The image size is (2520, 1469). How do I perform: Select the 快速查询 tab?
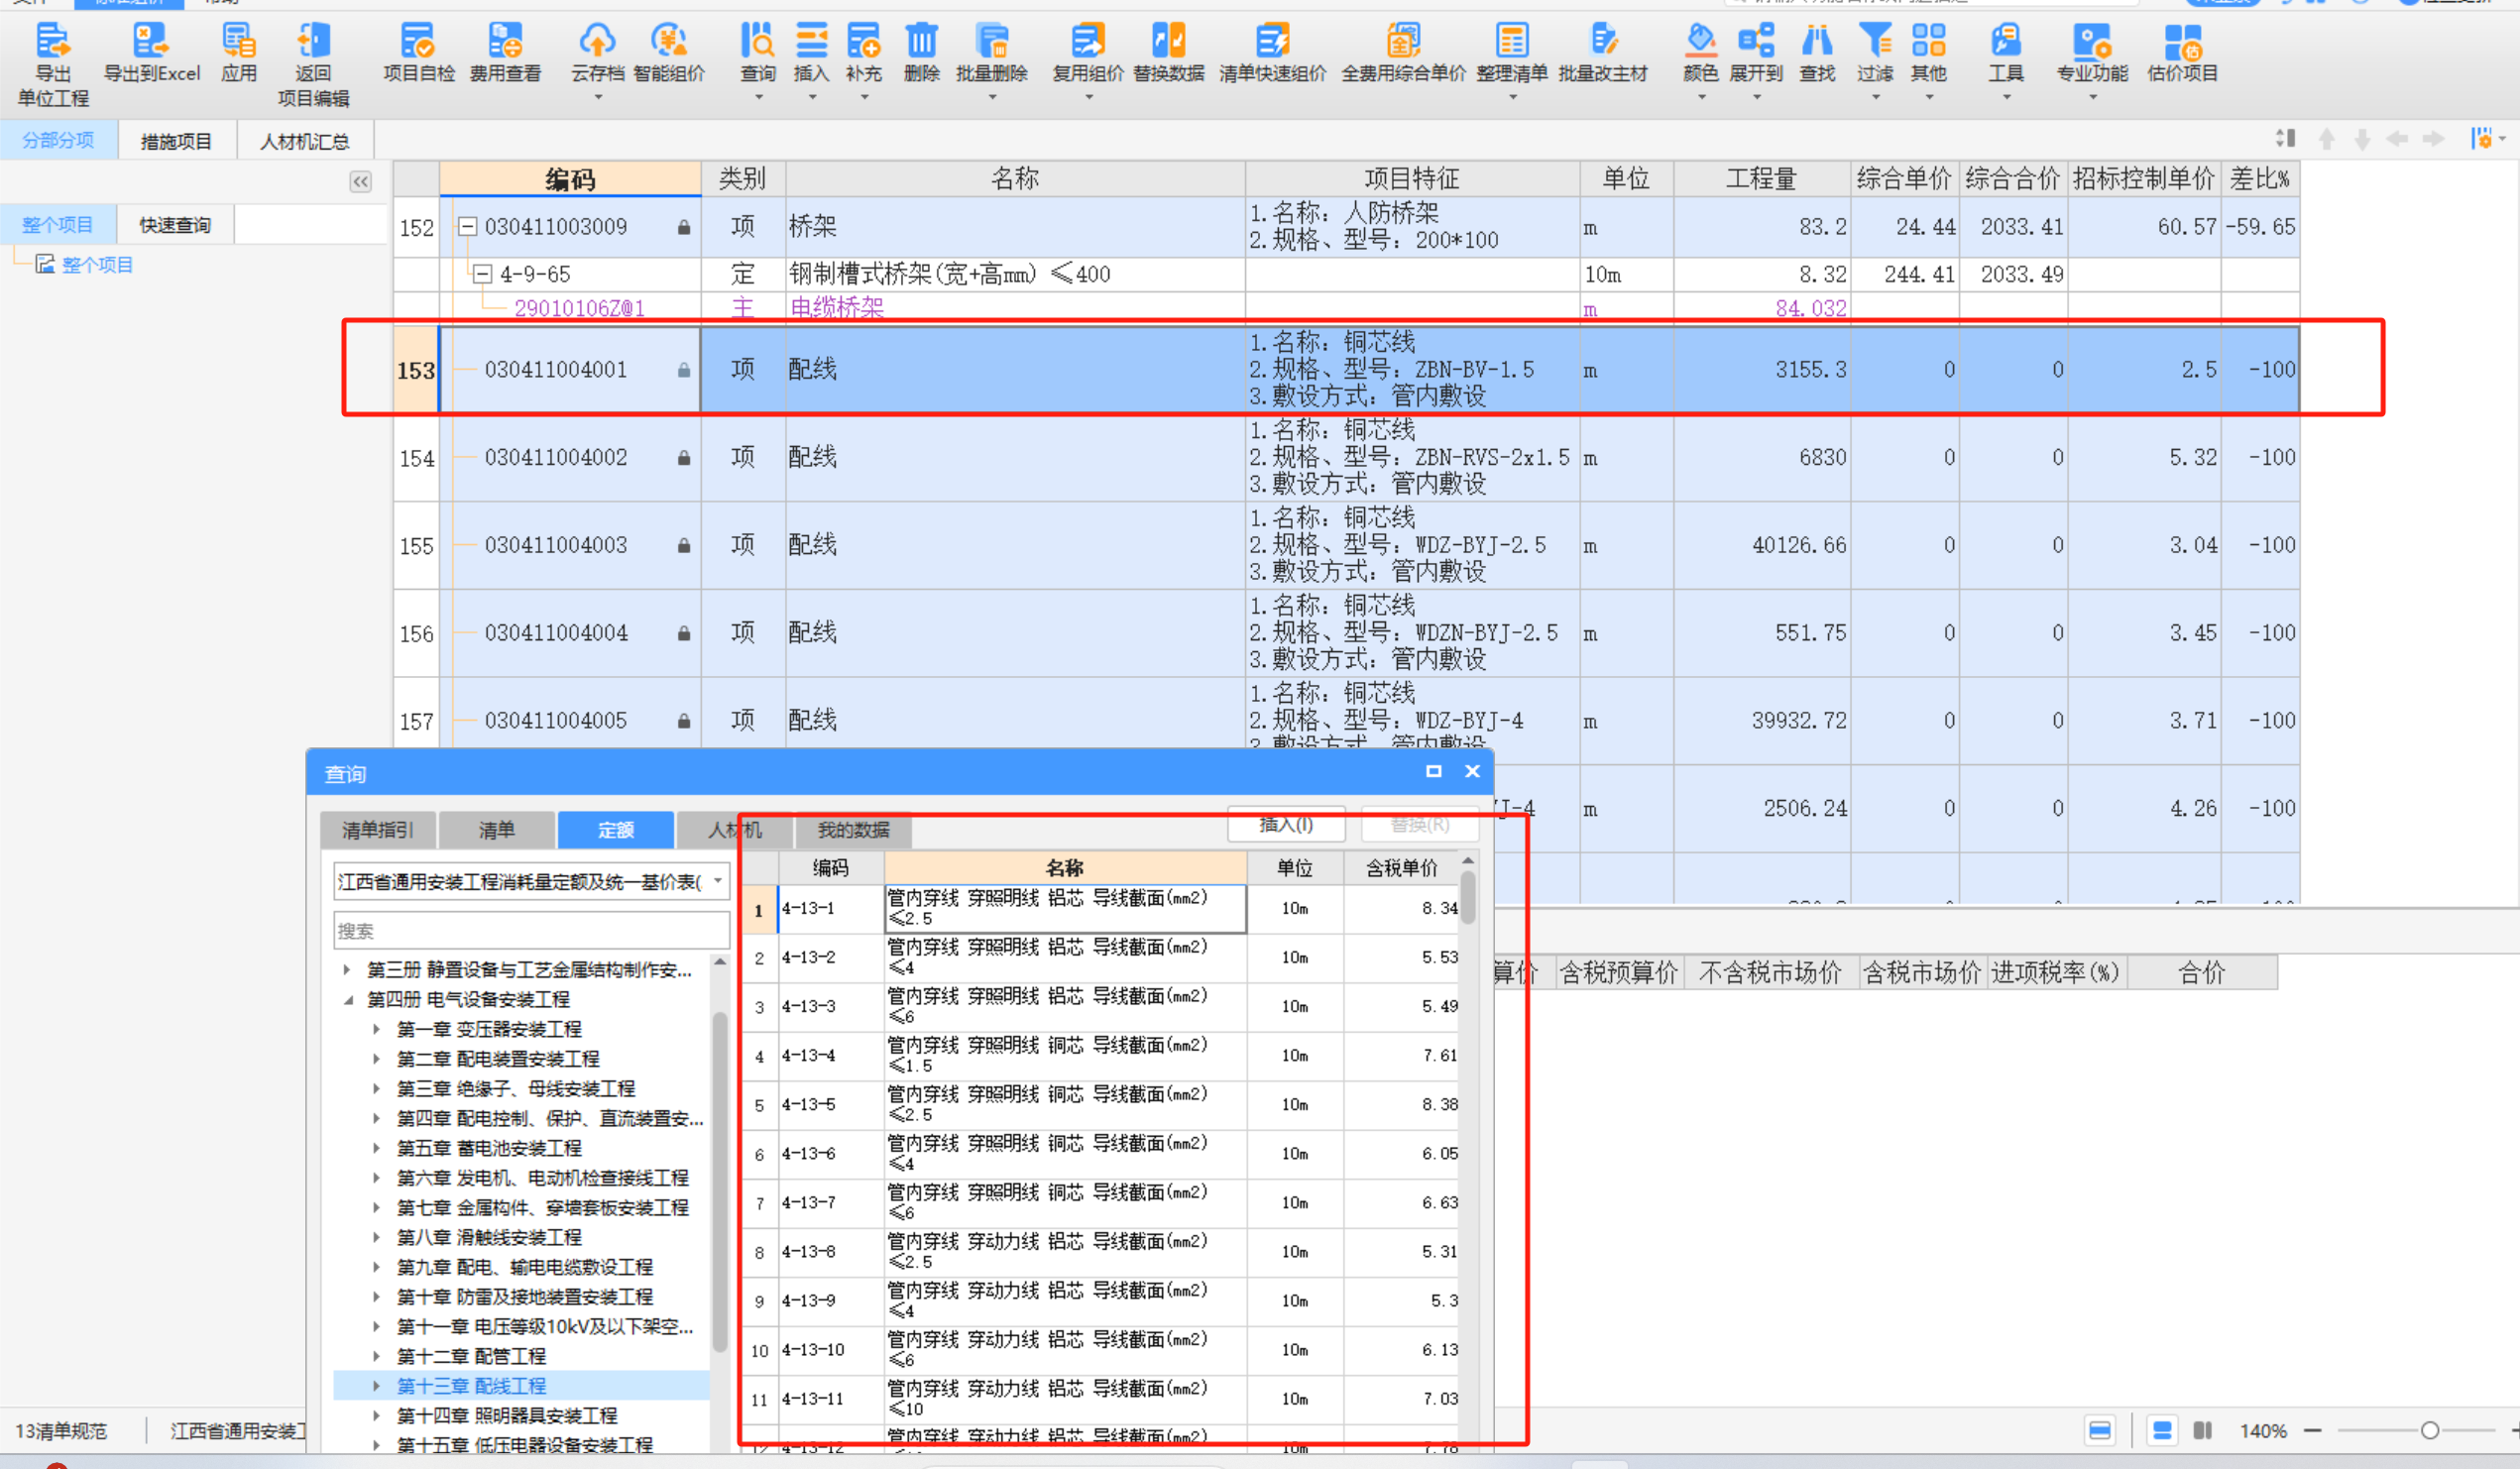point(175,225)
